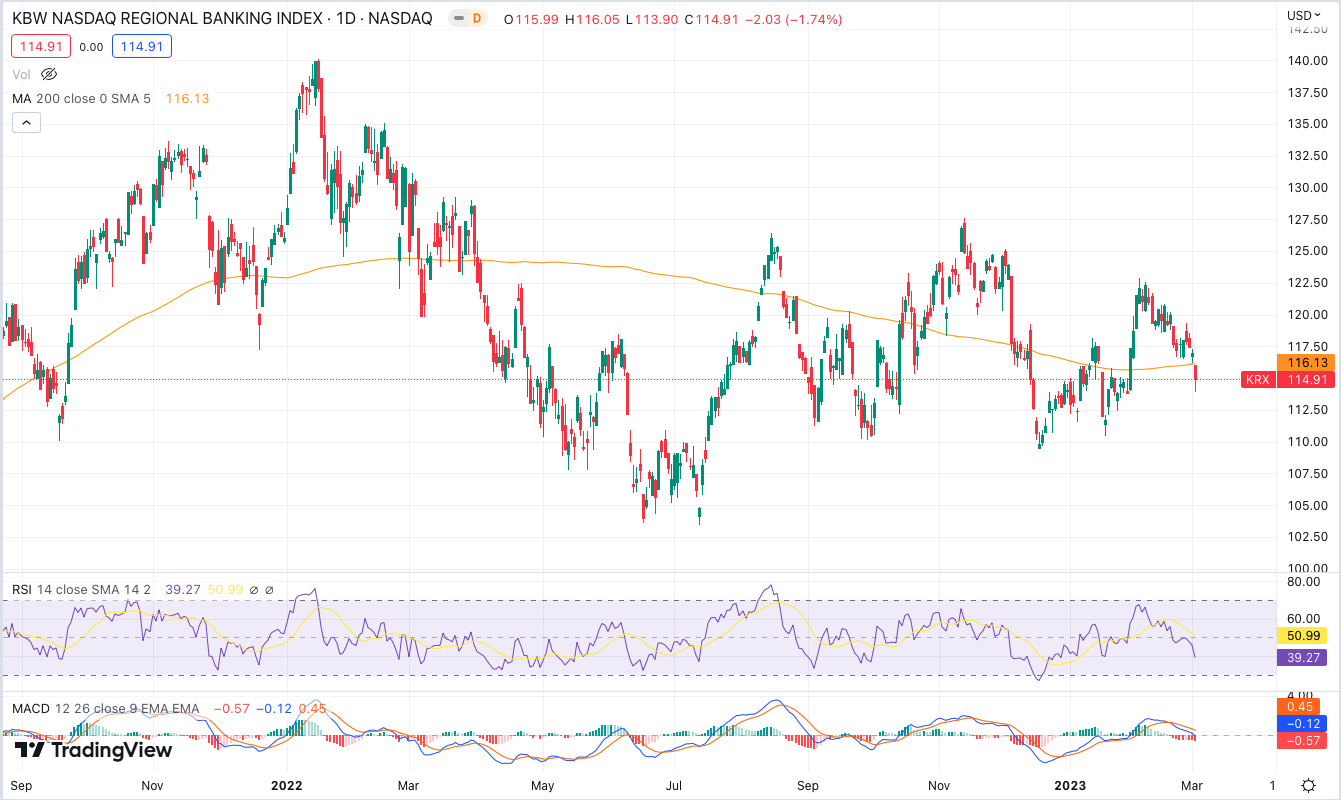Click the 2022 marker on time axis
This screenshot has height=800, width=1341.
pyautogui.click(x=287, y=785)
